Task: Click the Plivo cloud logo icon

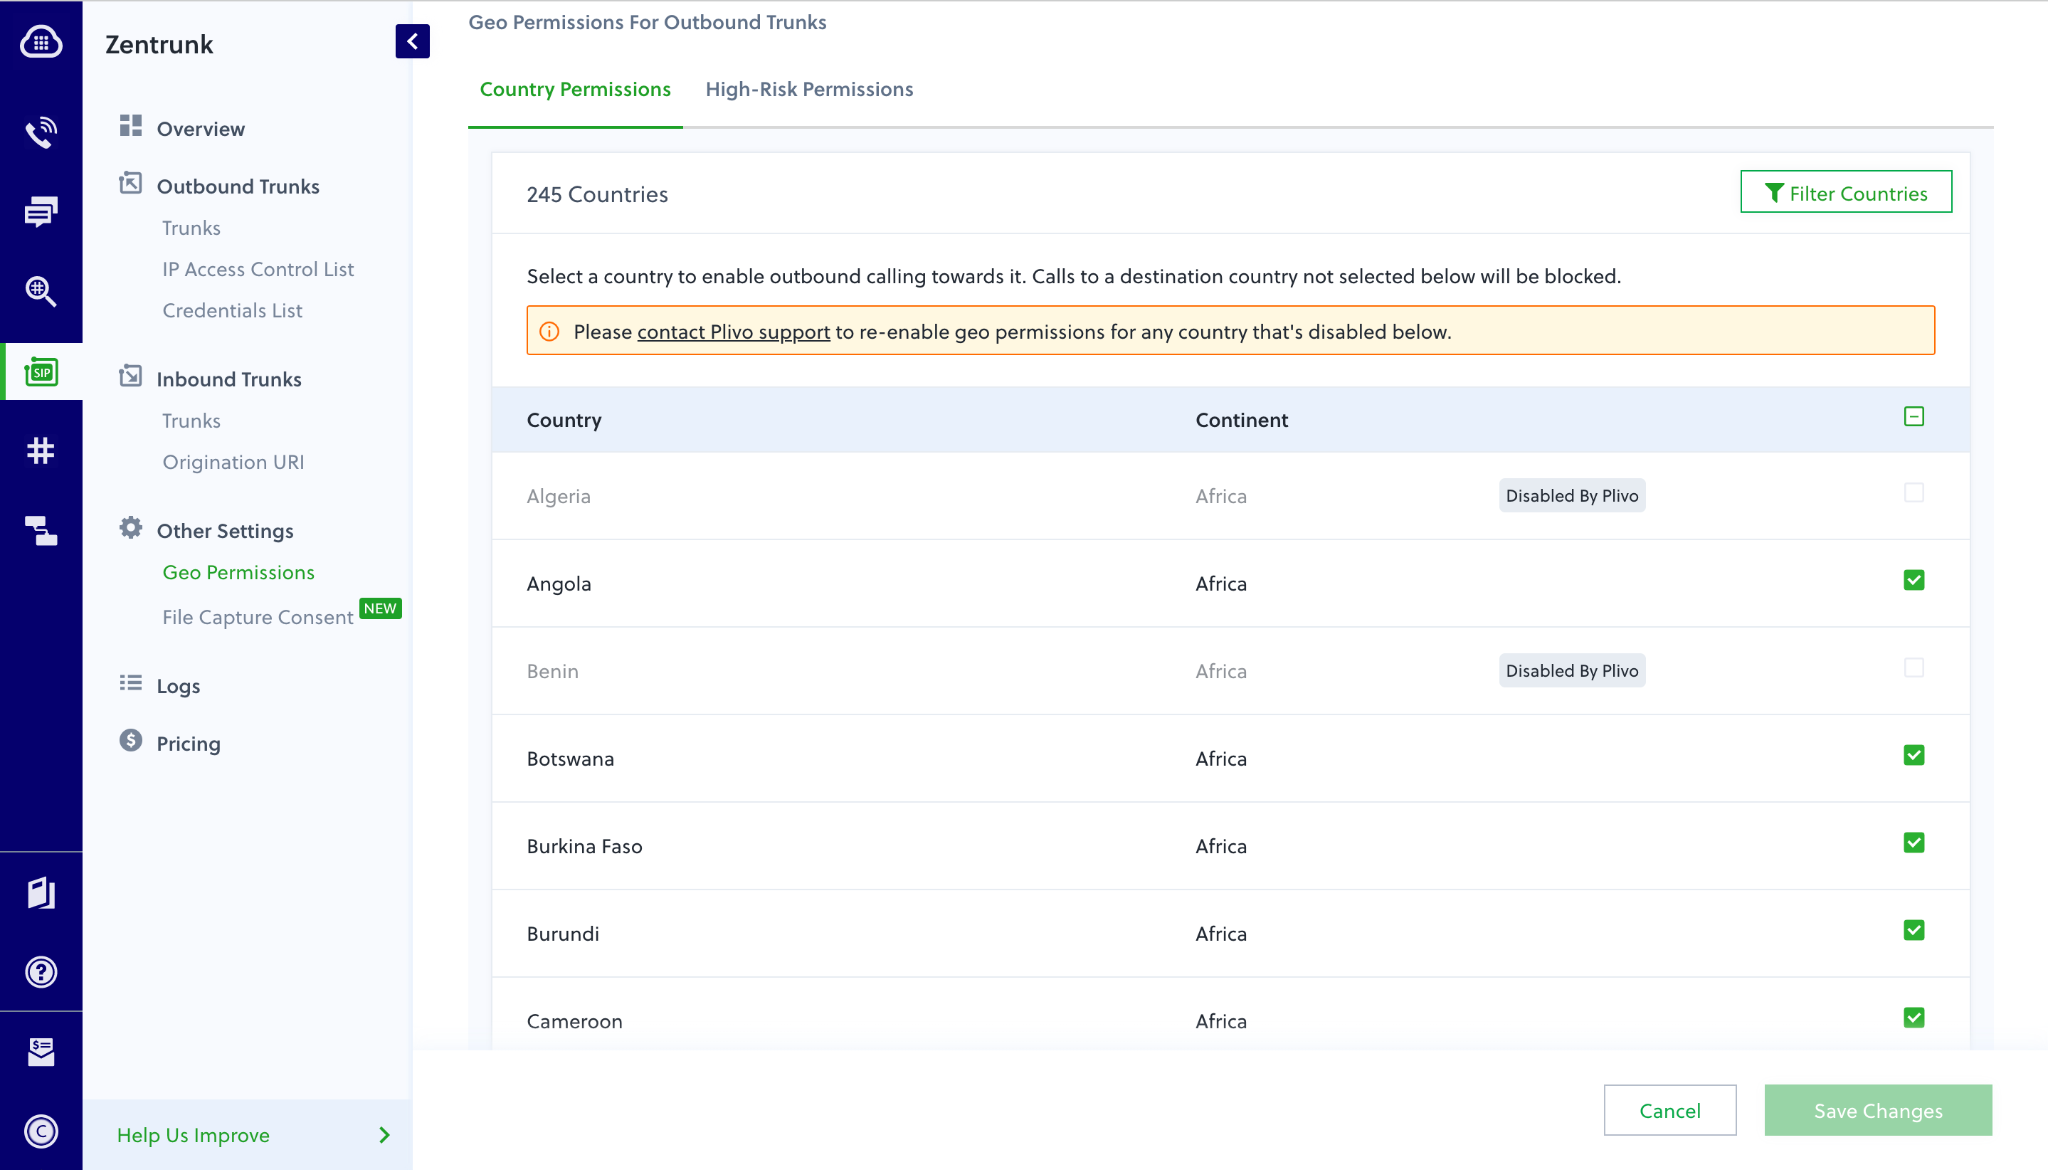Action: 41,43
